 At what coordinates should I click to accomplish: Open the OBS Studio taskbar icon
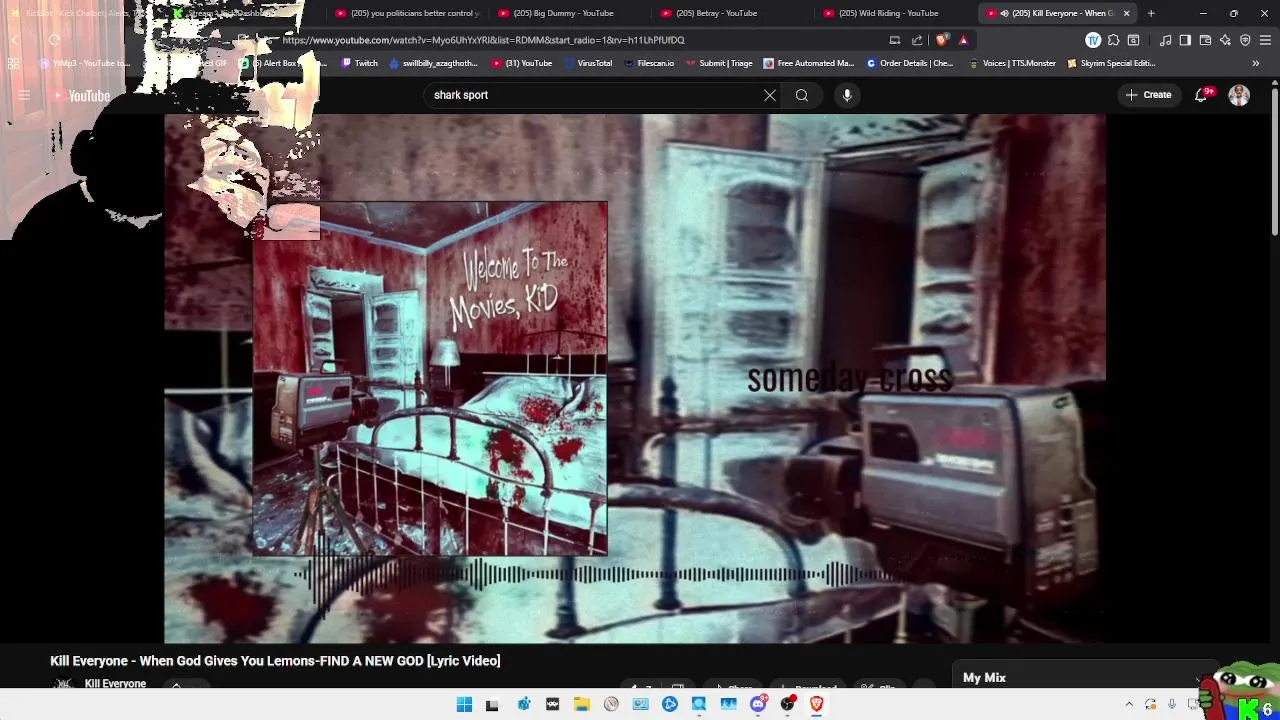coord(787,705)
